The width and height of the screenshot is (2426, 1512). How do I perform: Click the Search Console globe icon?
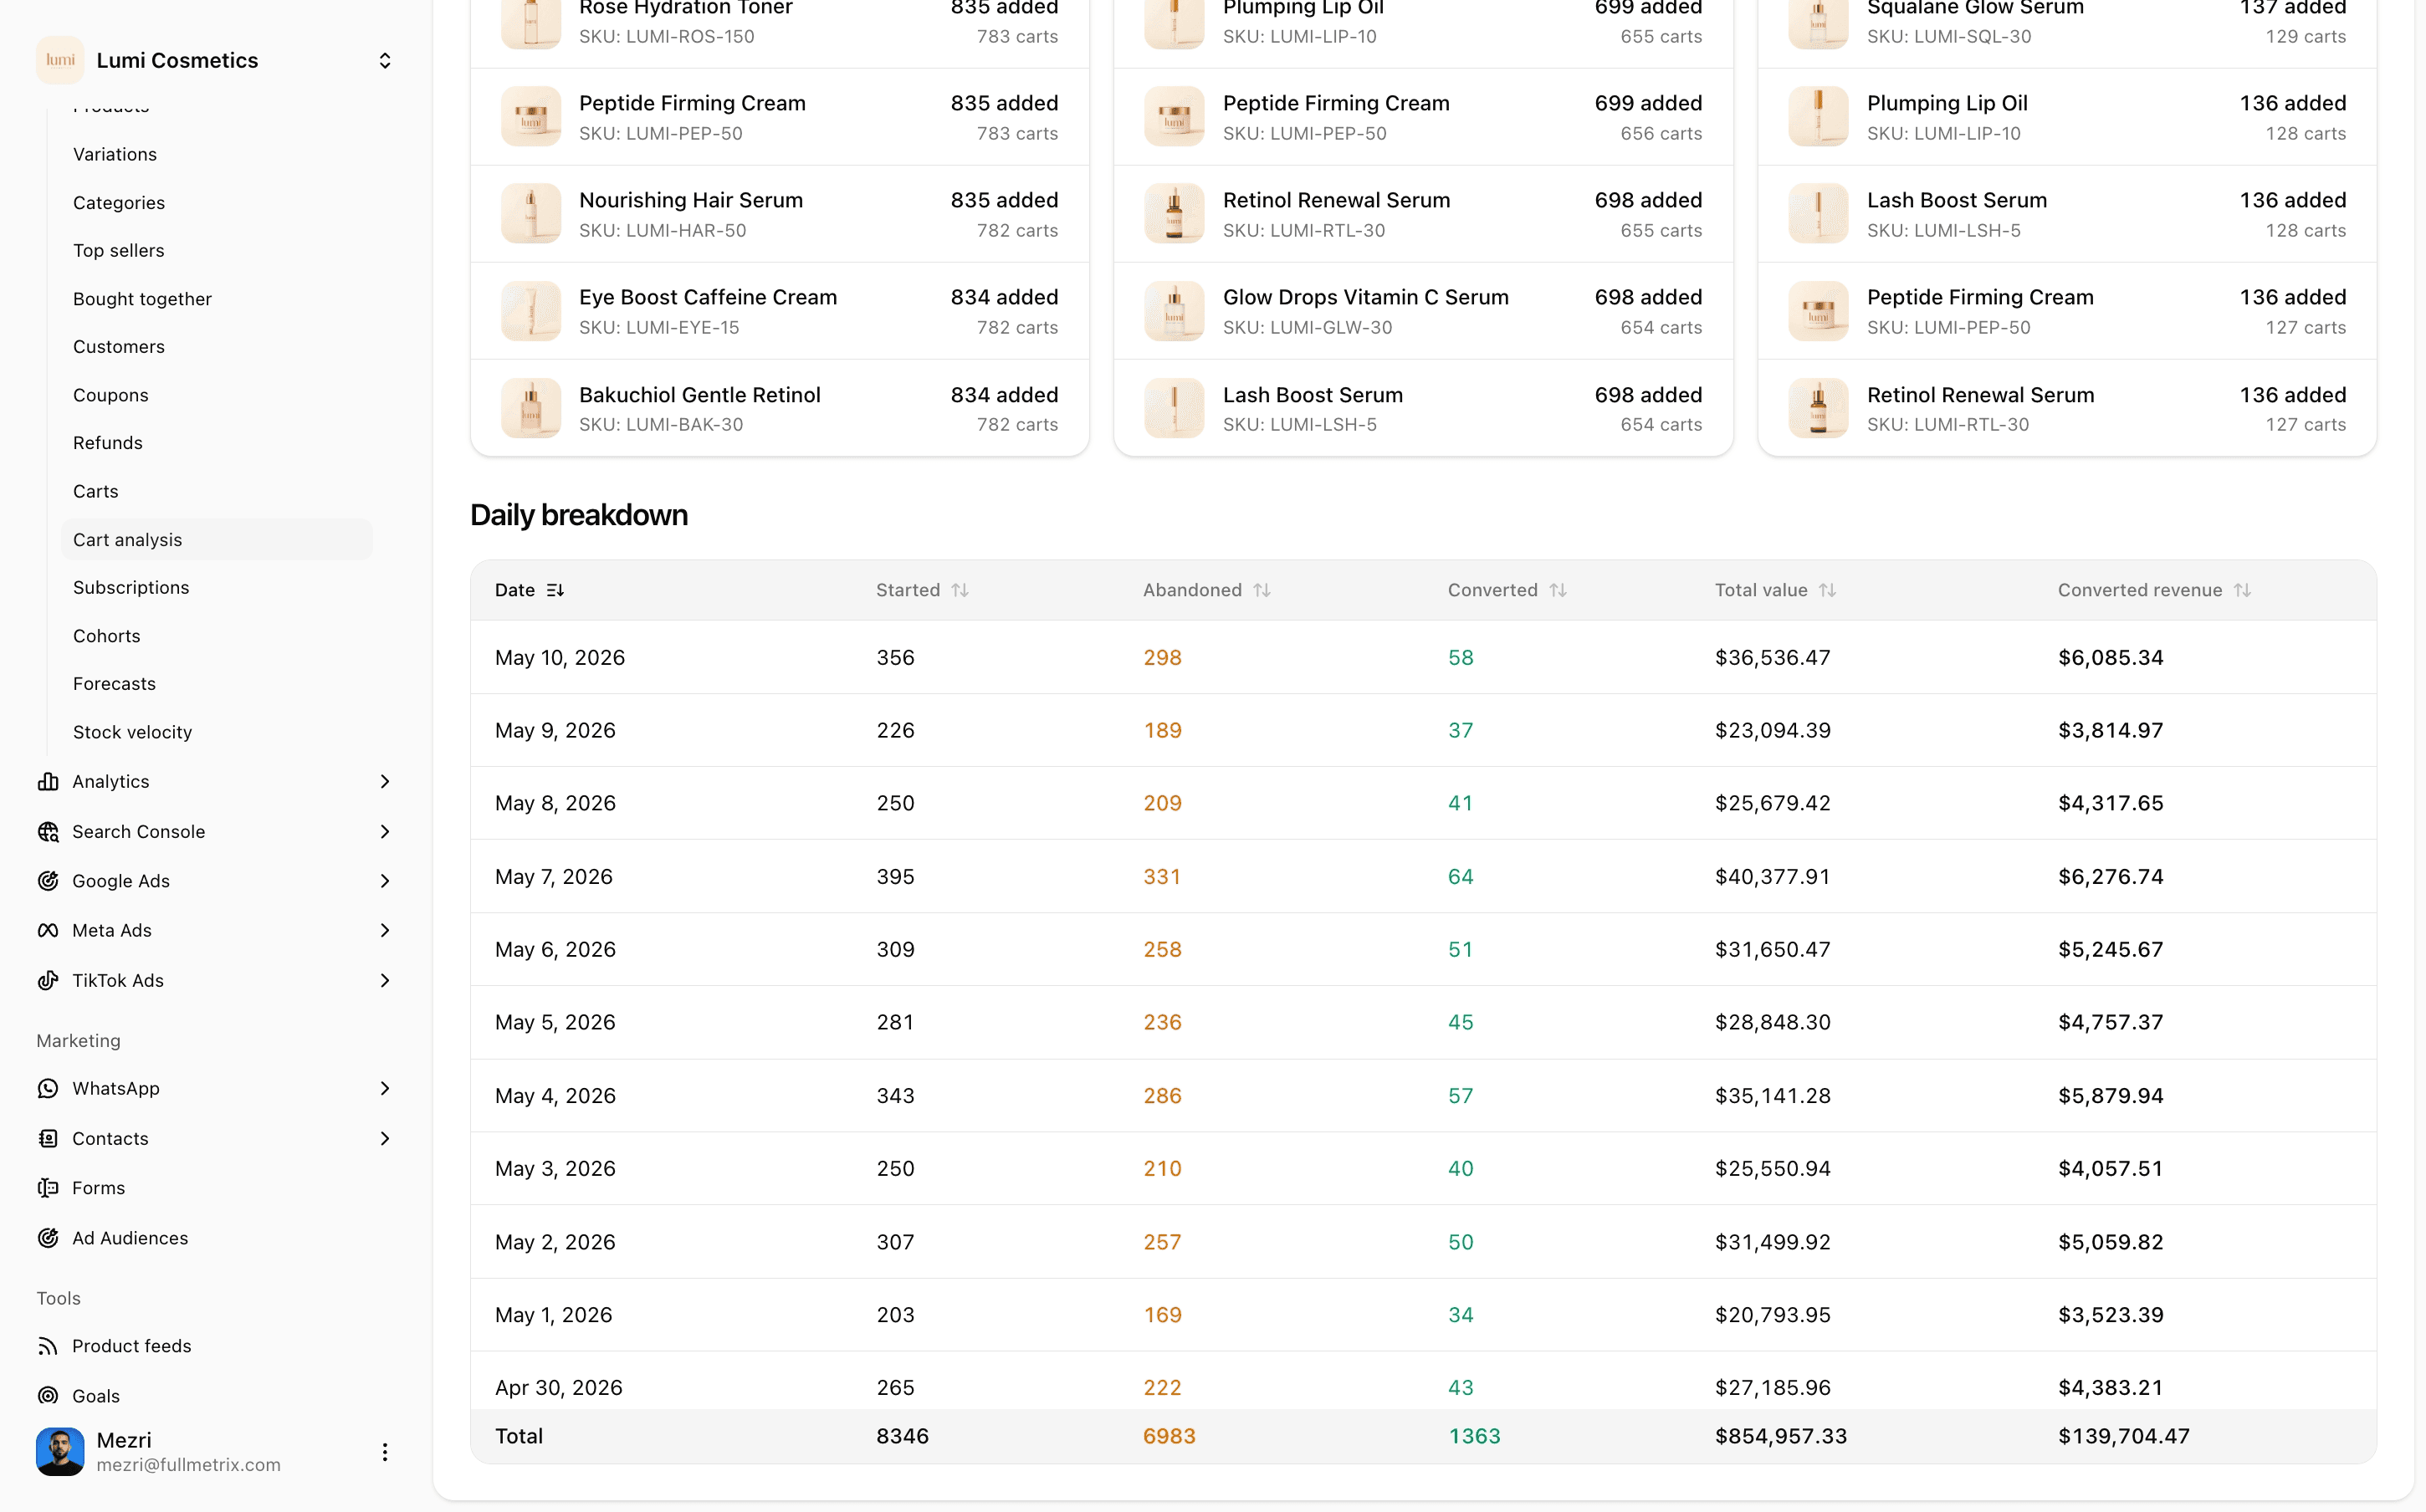click(48, 831)
